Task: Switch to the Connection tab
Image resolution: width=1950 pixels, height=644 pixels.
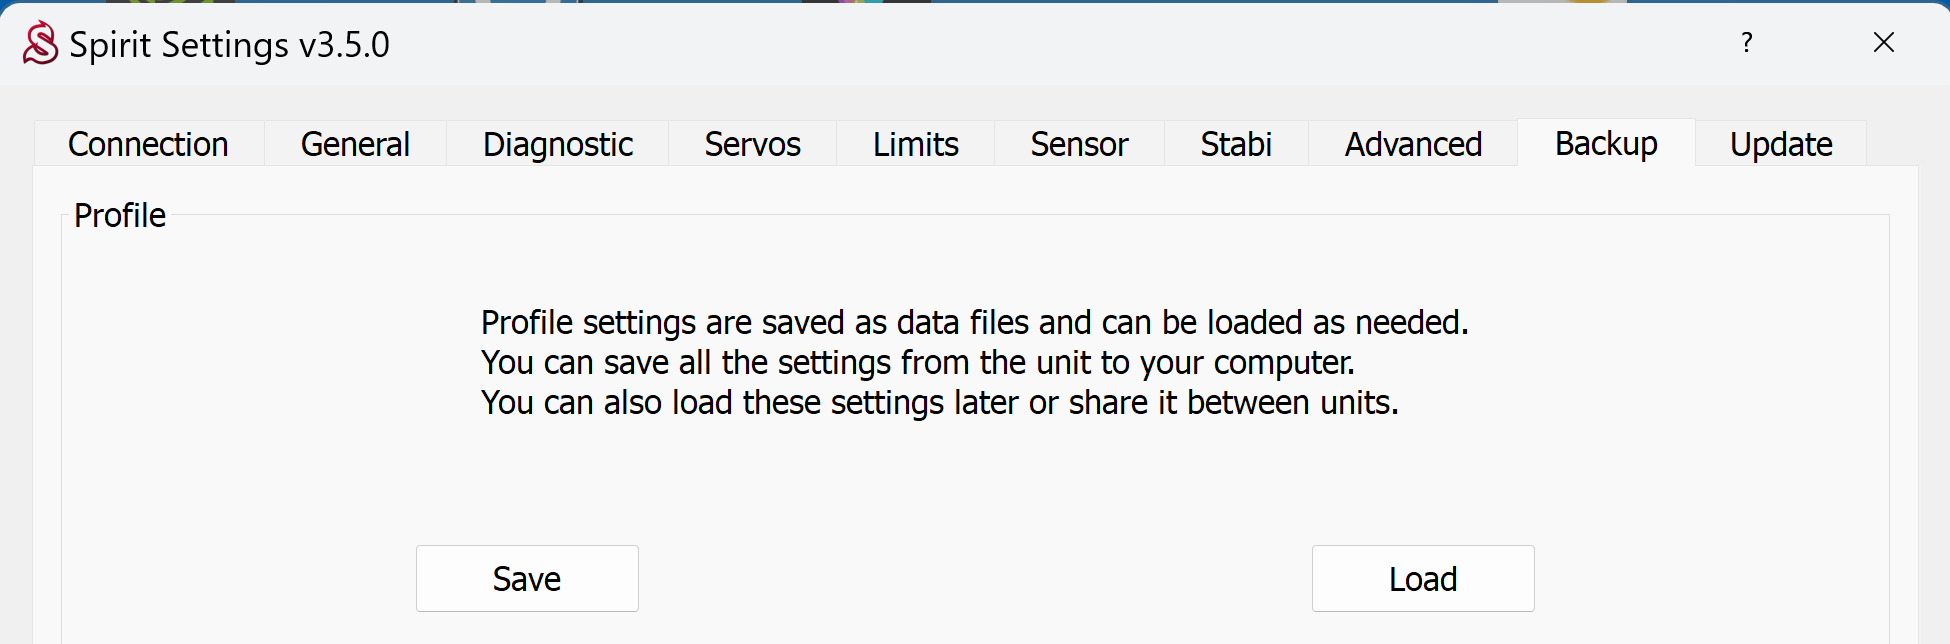Action: pyautogui.click(x=148, y=144)
